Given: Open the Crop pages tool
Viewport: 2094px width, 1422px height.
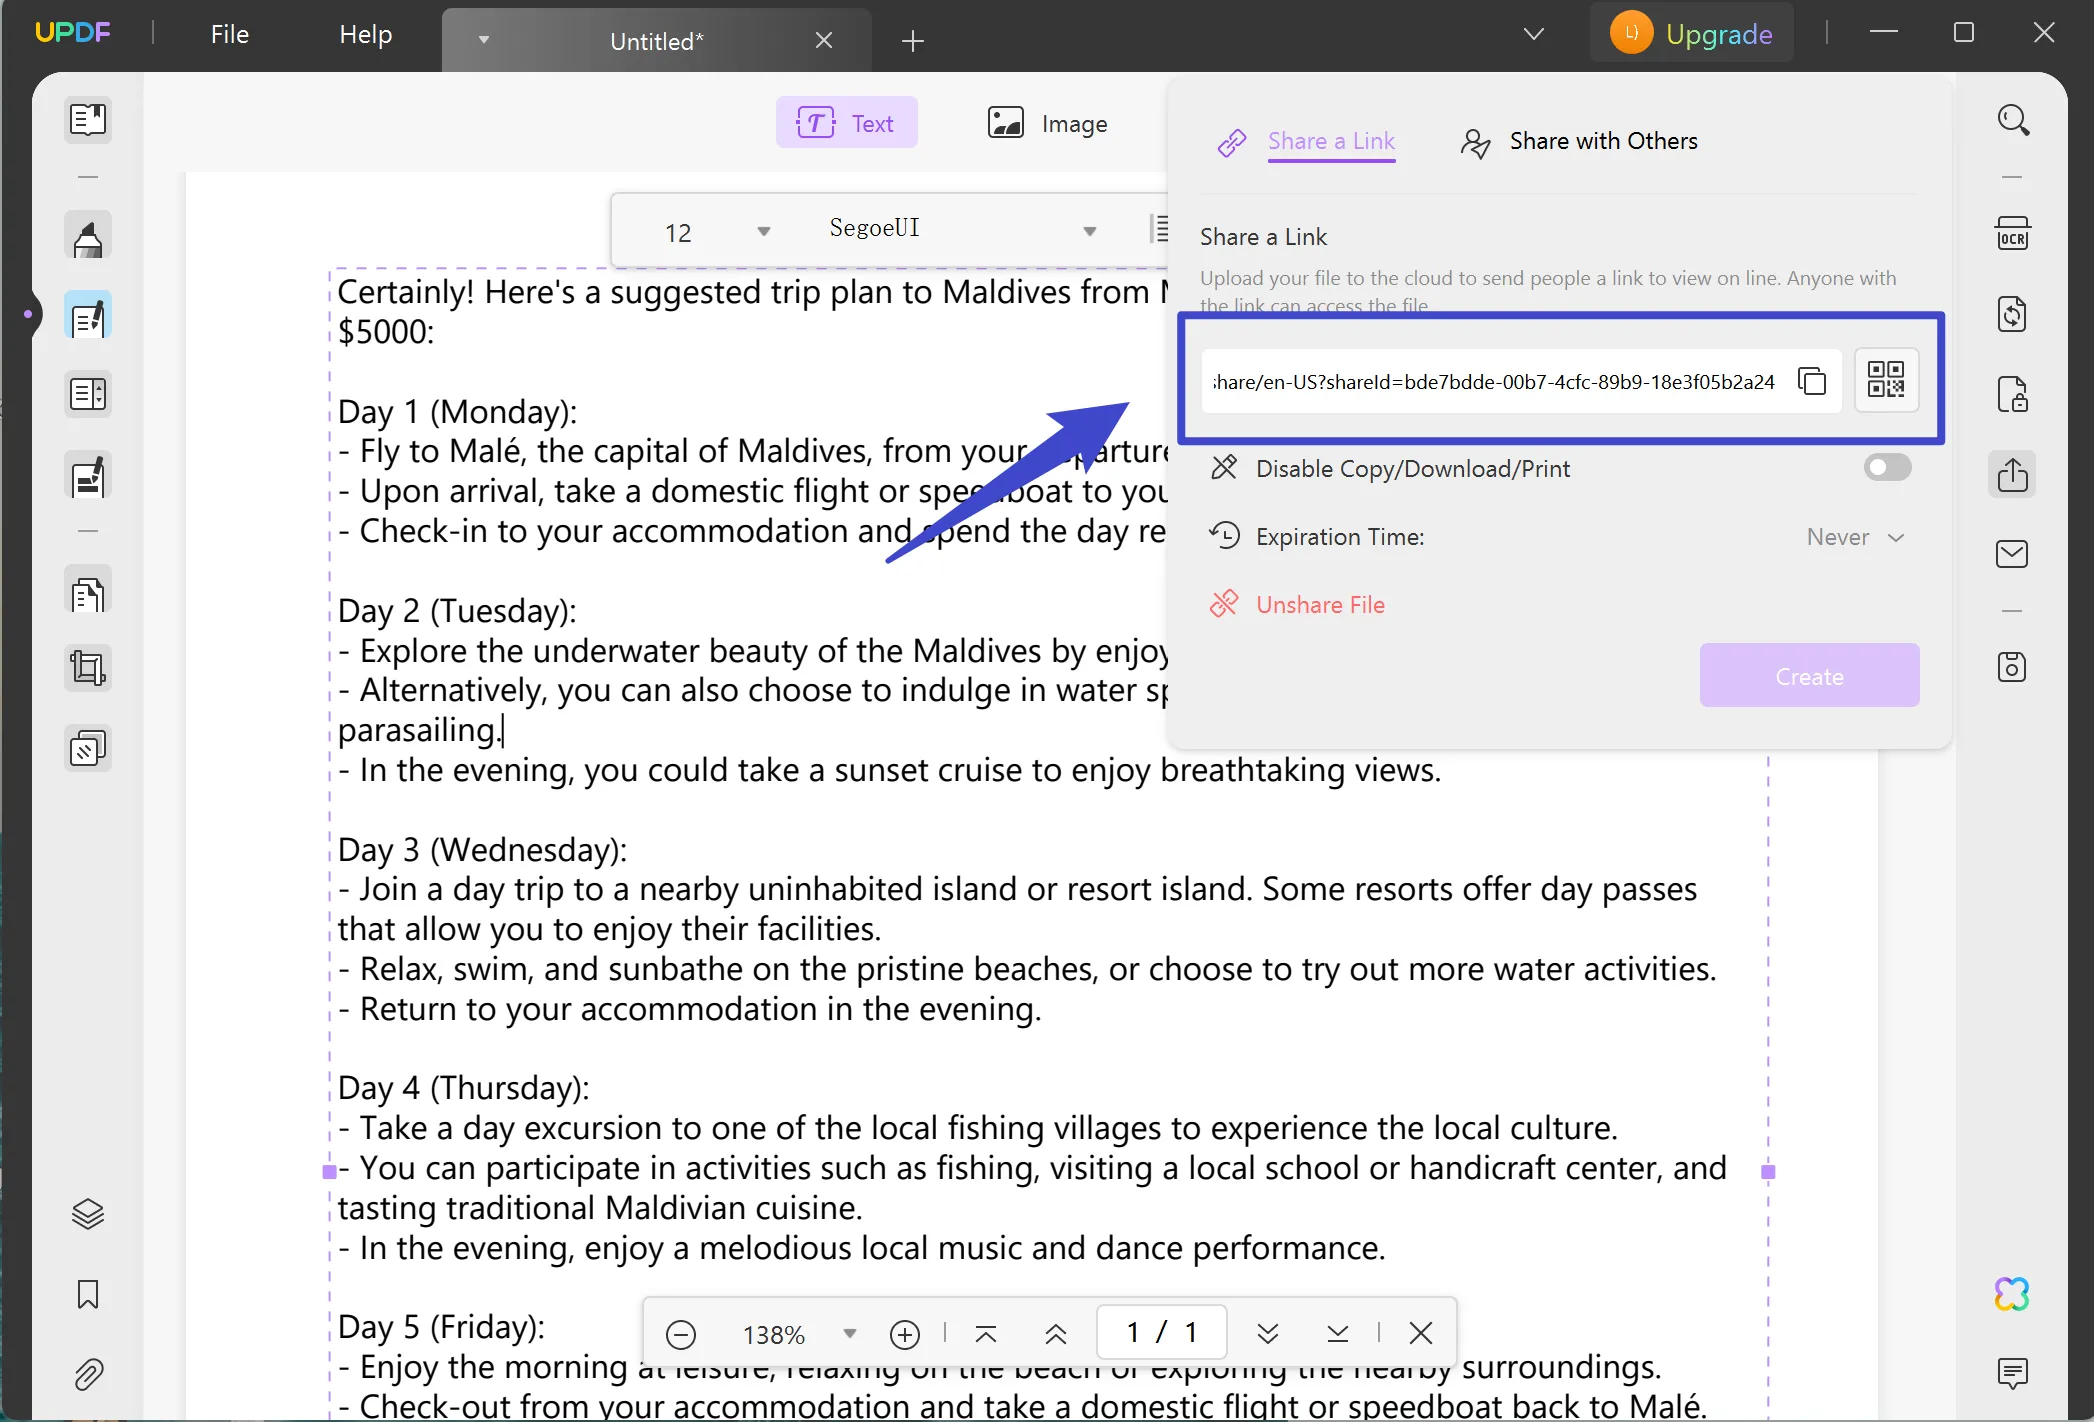Looking at the screenshot, I should point(88,668).
